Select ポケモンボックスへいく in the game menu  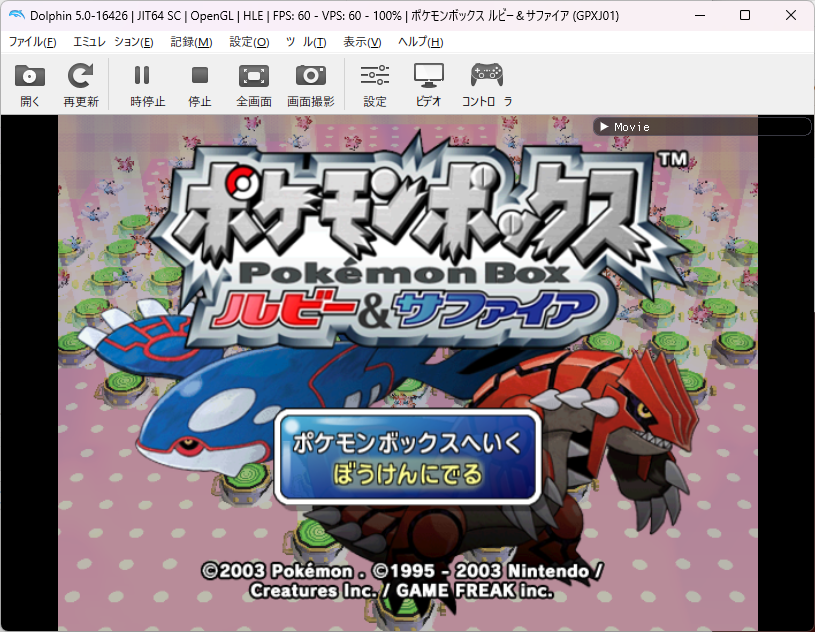point(407,443)
